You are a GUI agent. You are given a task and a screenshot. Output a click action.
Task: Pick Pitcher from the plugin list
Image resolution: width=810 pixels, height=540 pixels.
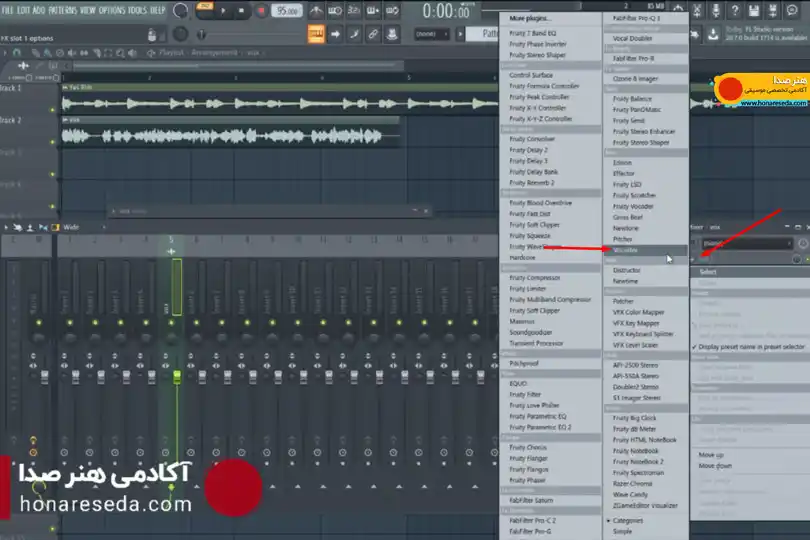tap(622, 239)
